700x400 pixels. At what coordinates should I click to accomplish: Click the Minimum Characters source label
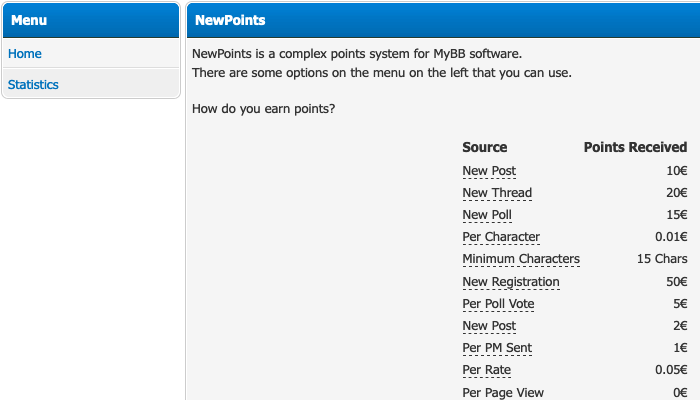pos(521,259)
